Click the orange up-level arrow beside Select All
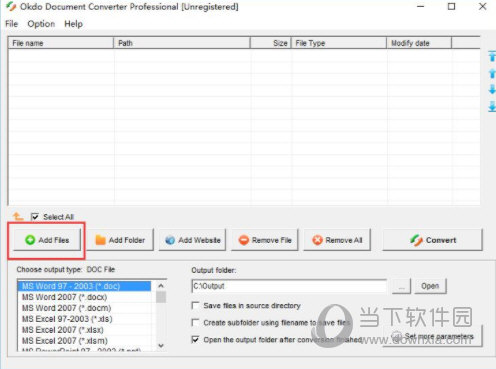 coord(18,217)
